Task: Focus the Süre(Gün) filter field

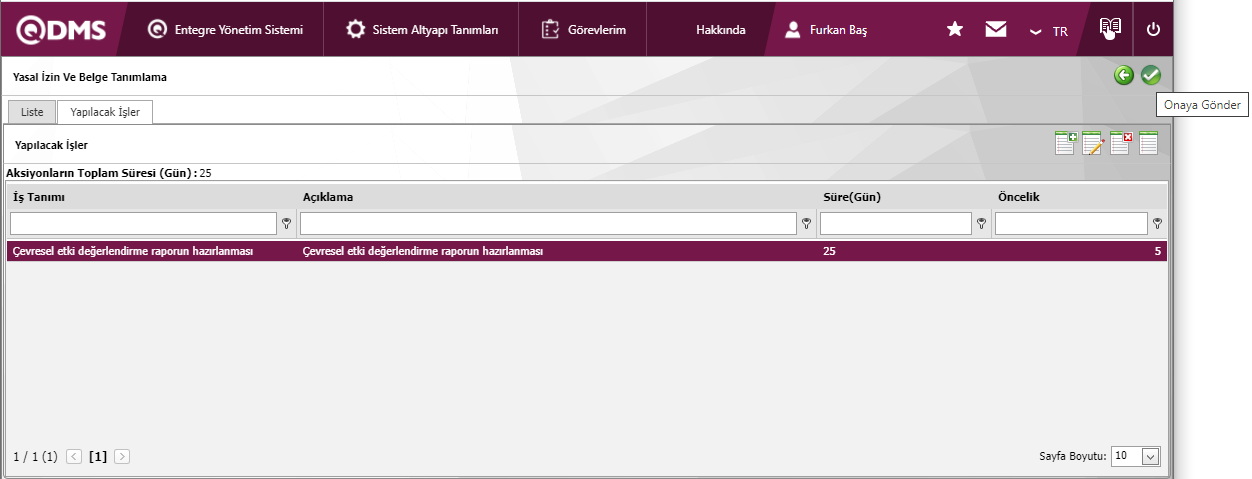Action: pyautogui.click(x=896, y=223)
